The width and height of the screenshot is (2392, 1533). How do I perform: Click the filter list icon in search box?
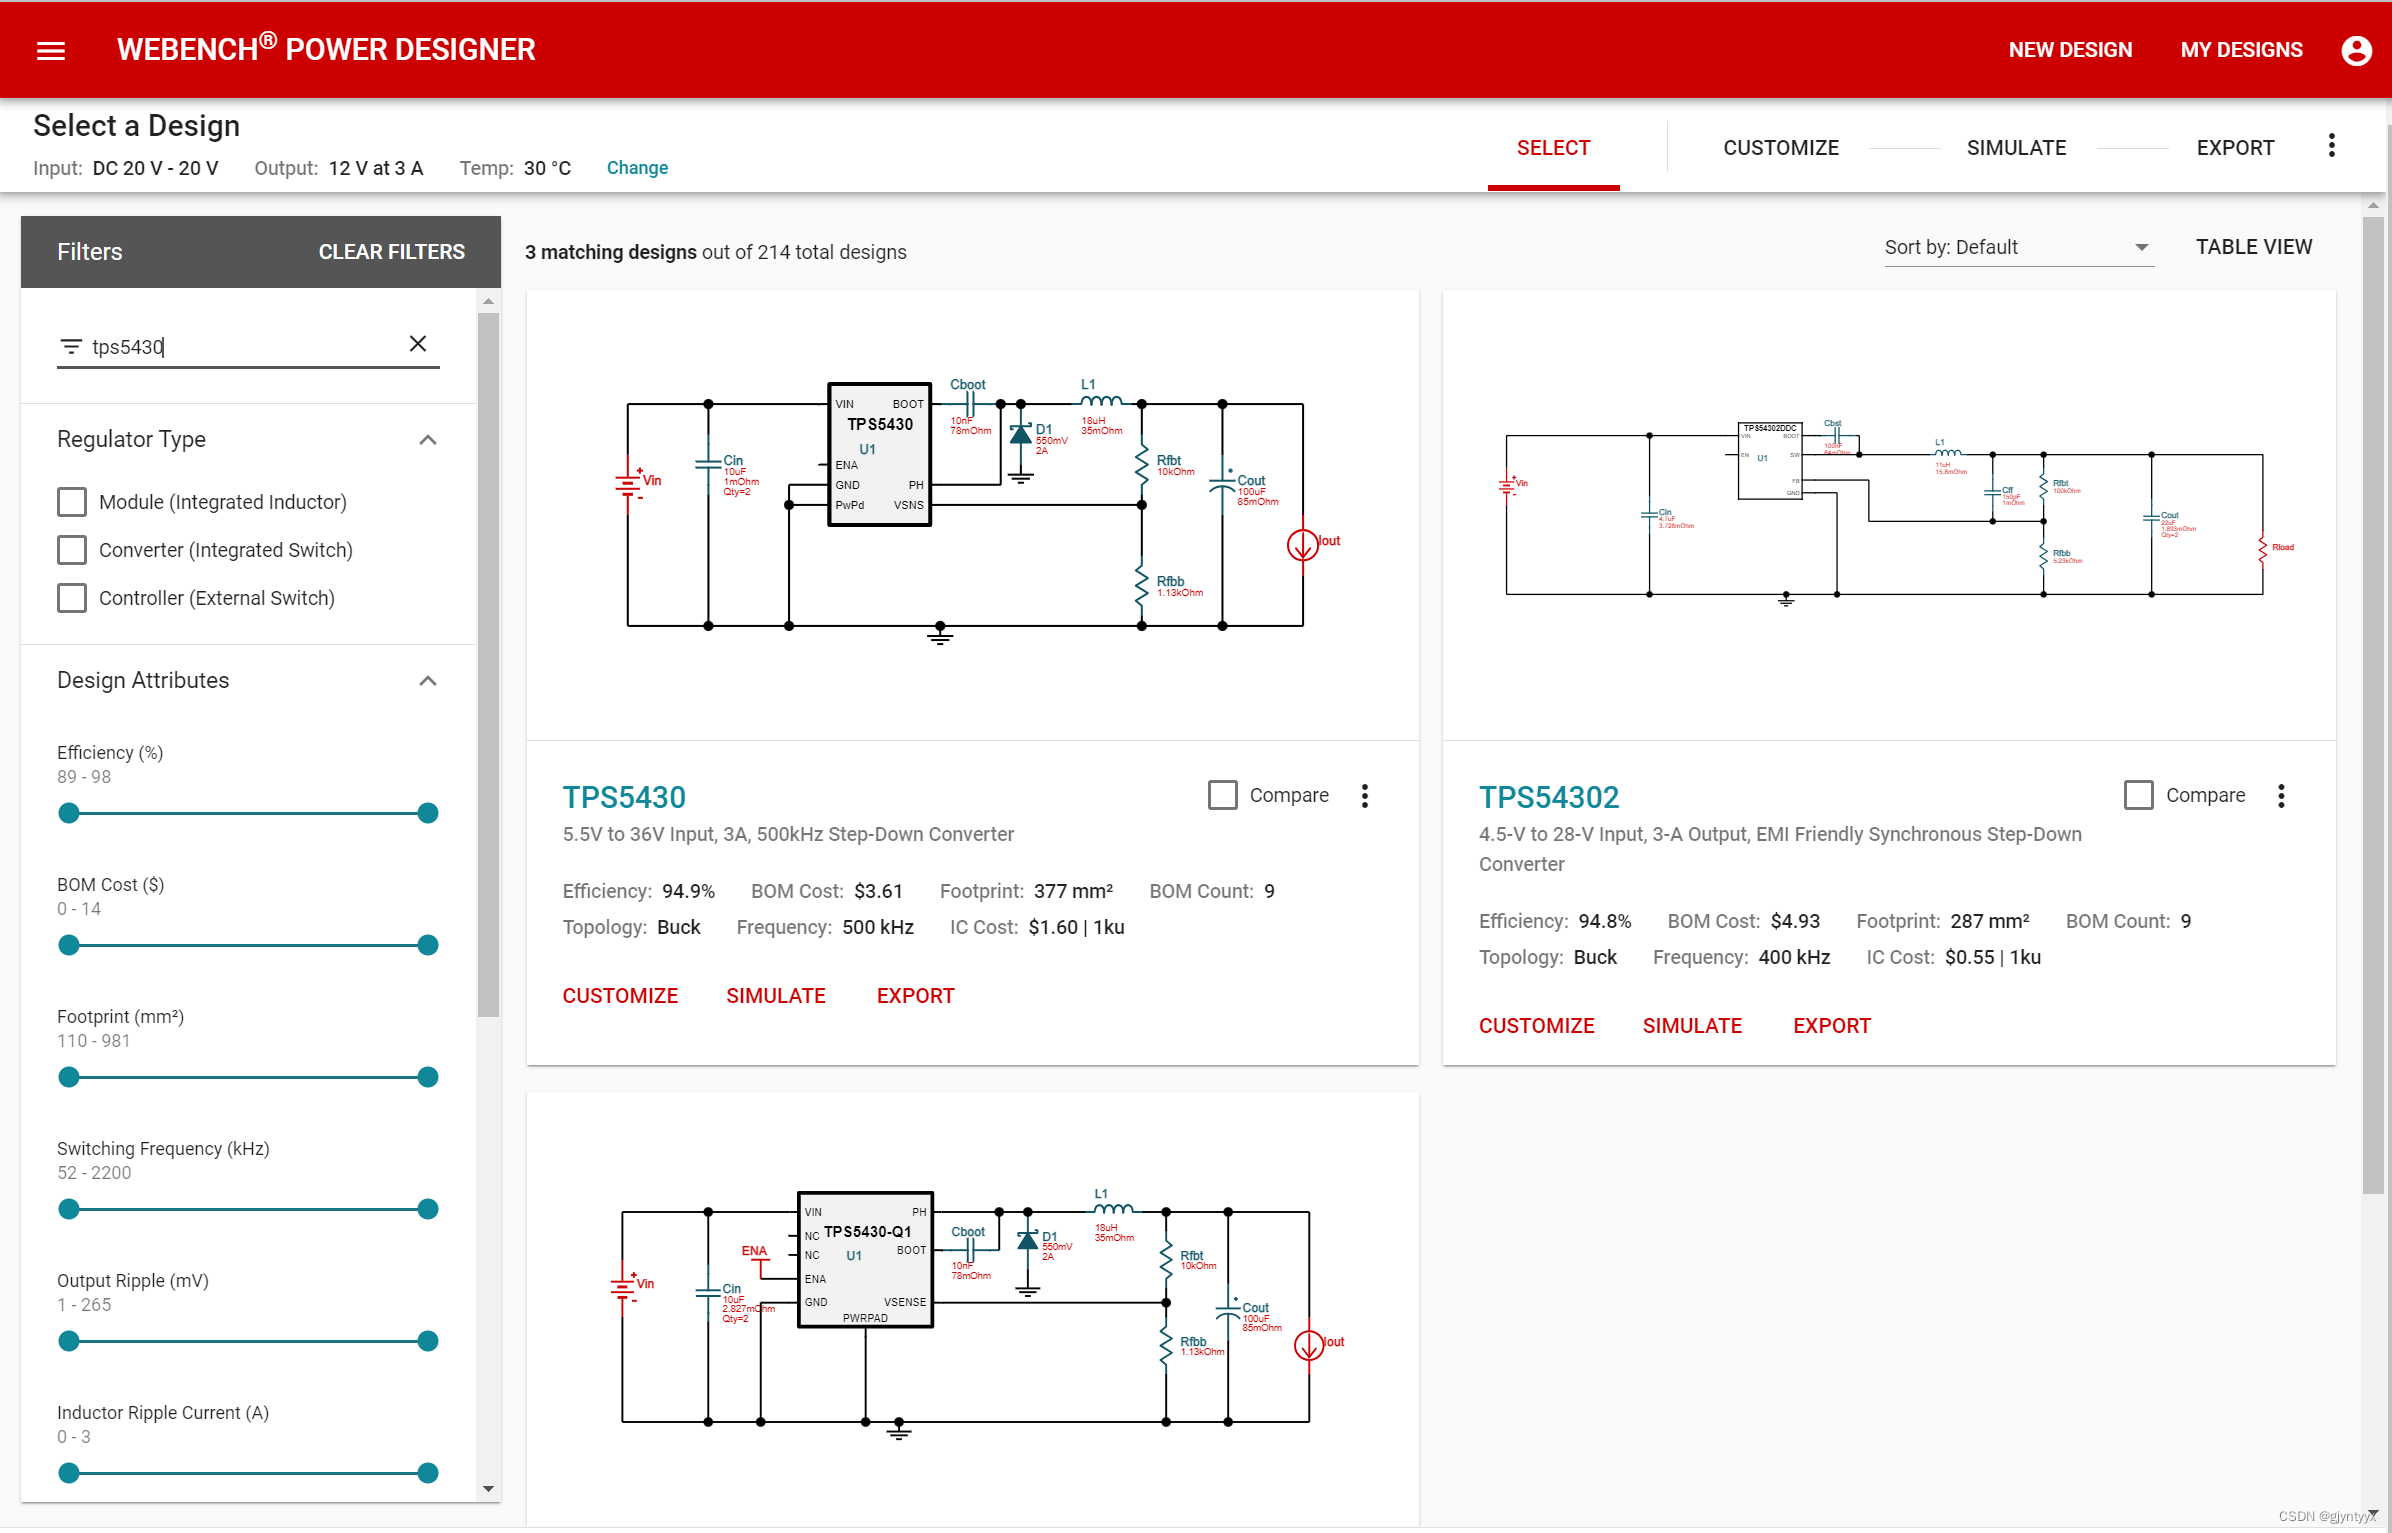tap(71, 347)
